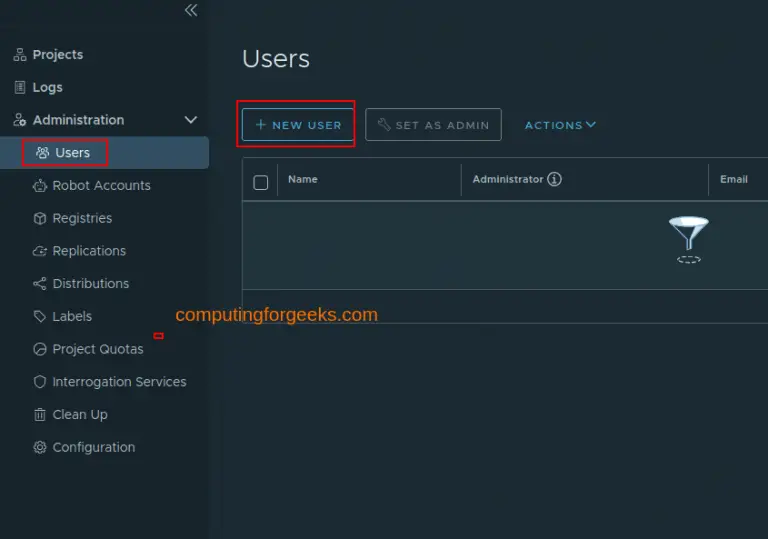Collapse the sidebar with double chevron
The image size is (768, 539).
coord(191,11)
